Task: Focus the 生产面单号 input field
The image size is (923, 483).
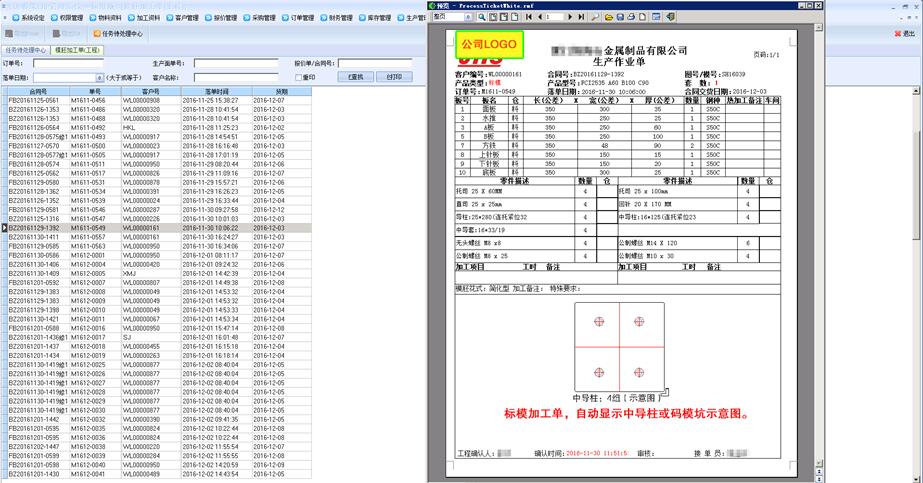Action: tap(236, 63)
